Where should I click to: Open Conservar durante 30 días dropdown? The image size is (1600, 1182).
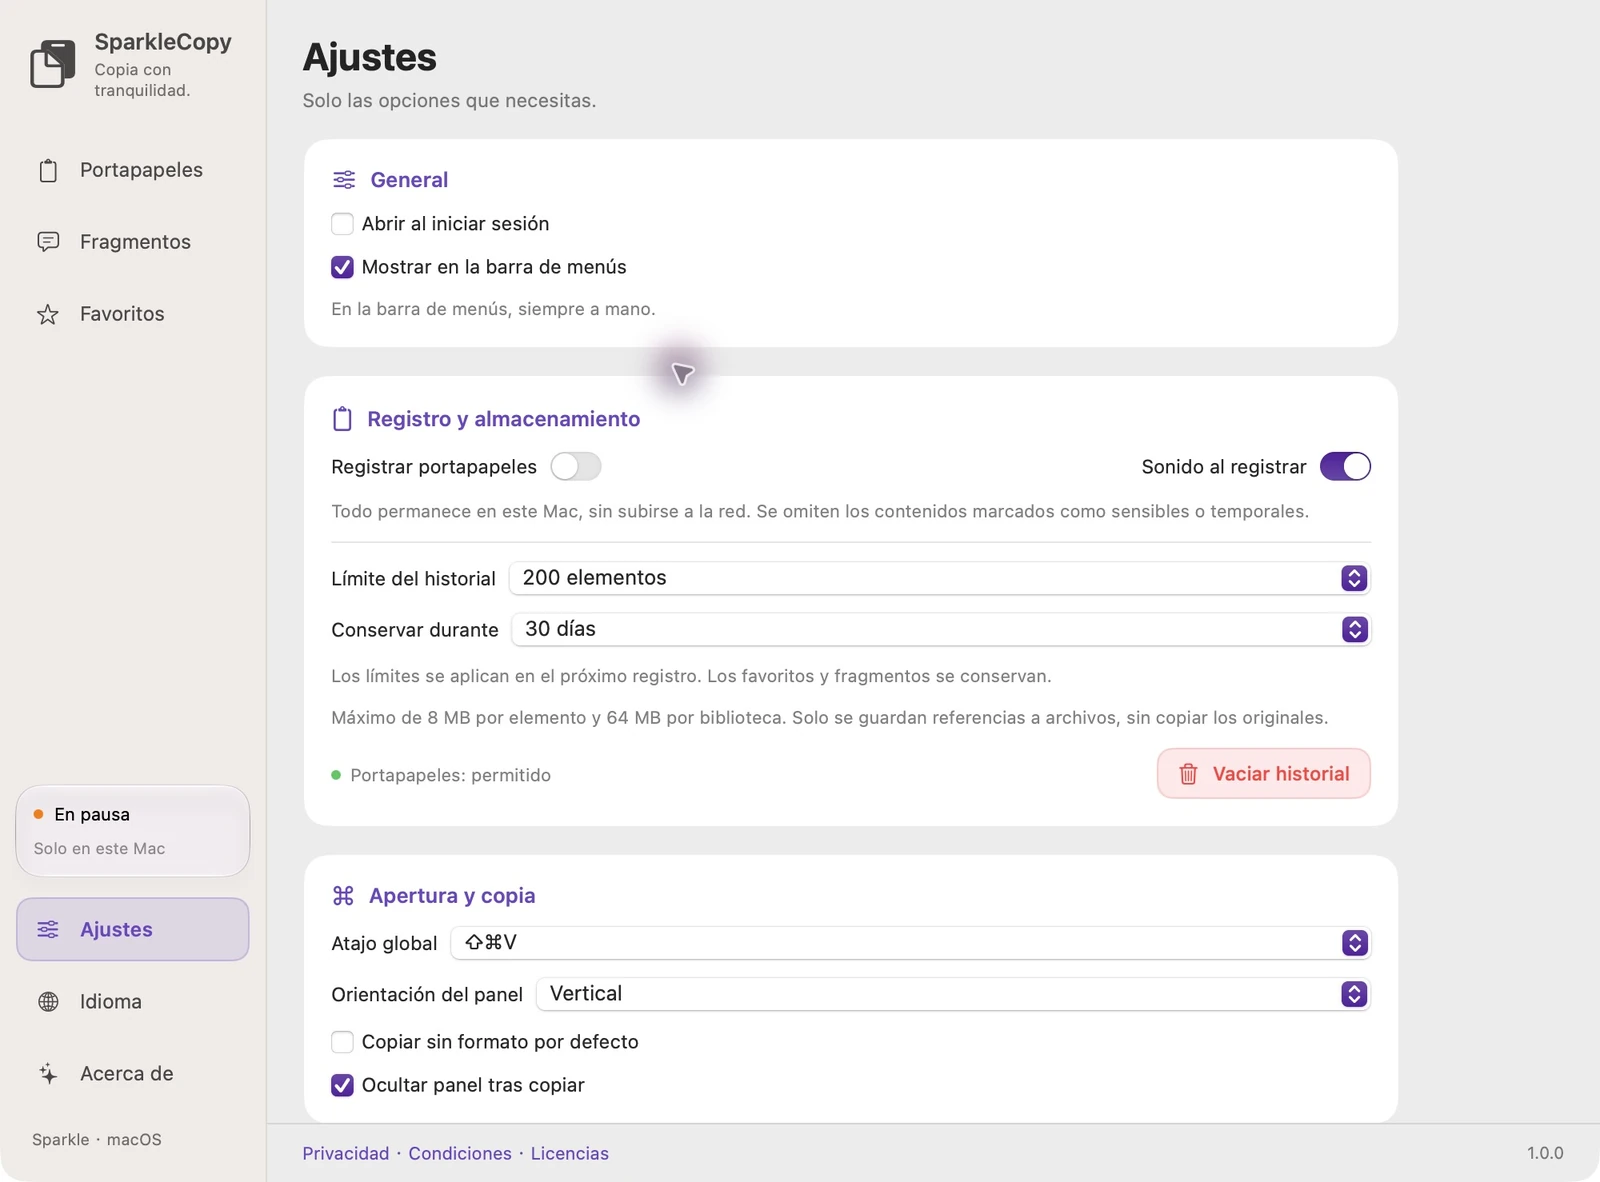[x=941, y=629]
